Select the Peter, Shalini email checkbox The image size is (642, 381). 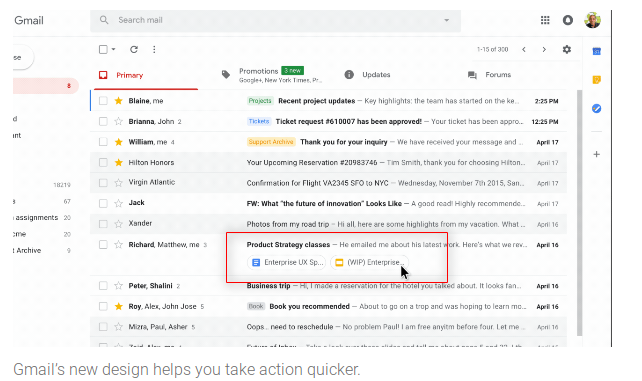pos(103,286)
